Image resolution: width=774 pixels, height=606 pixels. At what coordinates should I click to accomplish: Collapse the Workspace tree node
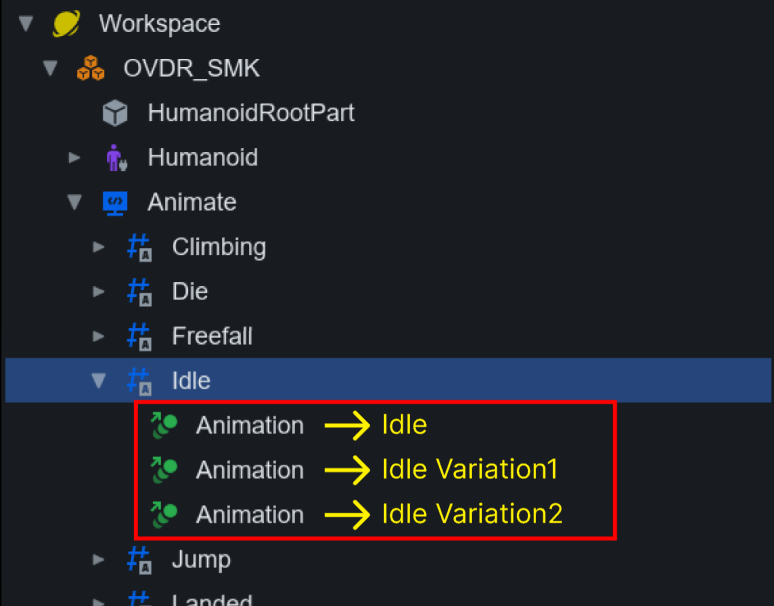coord(26,23)
